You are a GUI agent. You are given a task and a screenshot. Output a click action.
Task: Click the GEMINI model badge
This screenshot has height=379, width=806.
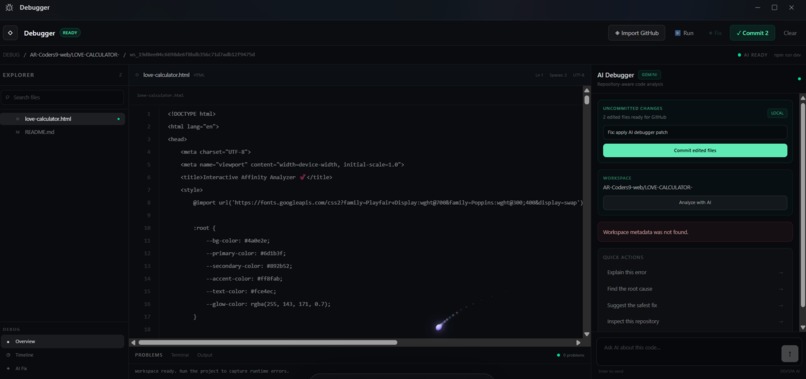pyautogui.click(x=649, y=75)
